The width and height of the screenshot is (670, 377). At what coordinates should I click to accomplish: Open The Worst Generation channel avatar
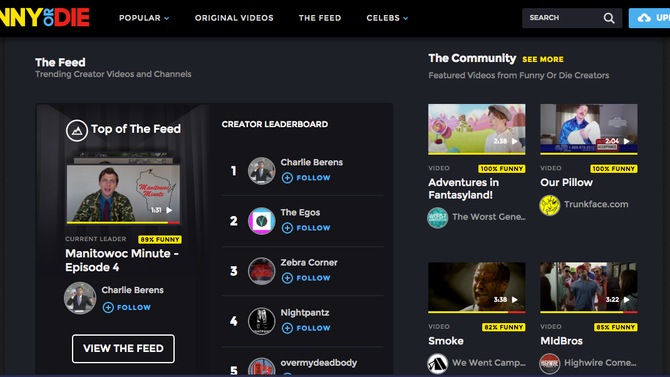click(438, 218)
